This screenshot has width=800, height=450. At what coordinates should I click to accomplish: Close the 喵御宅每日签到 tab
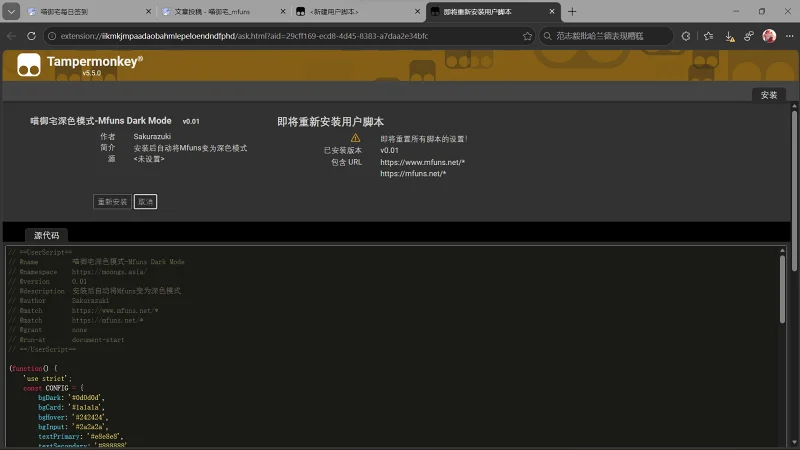coord(148,11)
